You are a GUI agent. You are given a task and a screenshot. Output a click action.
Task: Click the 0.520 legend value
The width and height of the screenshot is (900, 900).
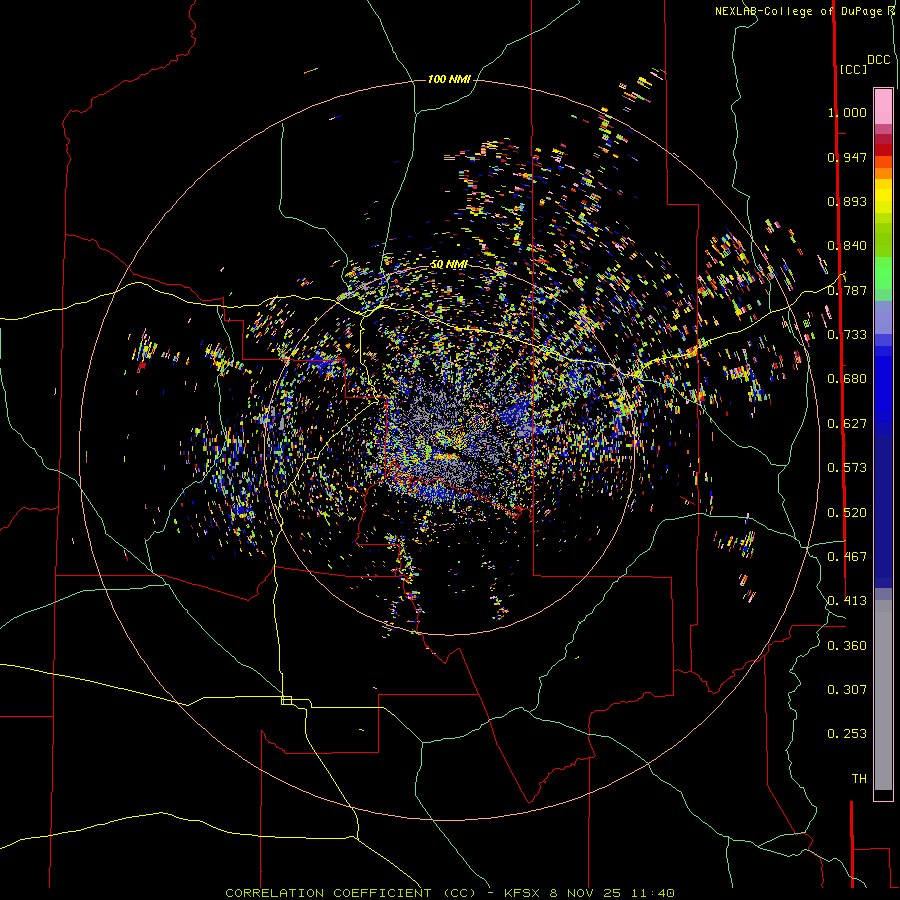847,513
